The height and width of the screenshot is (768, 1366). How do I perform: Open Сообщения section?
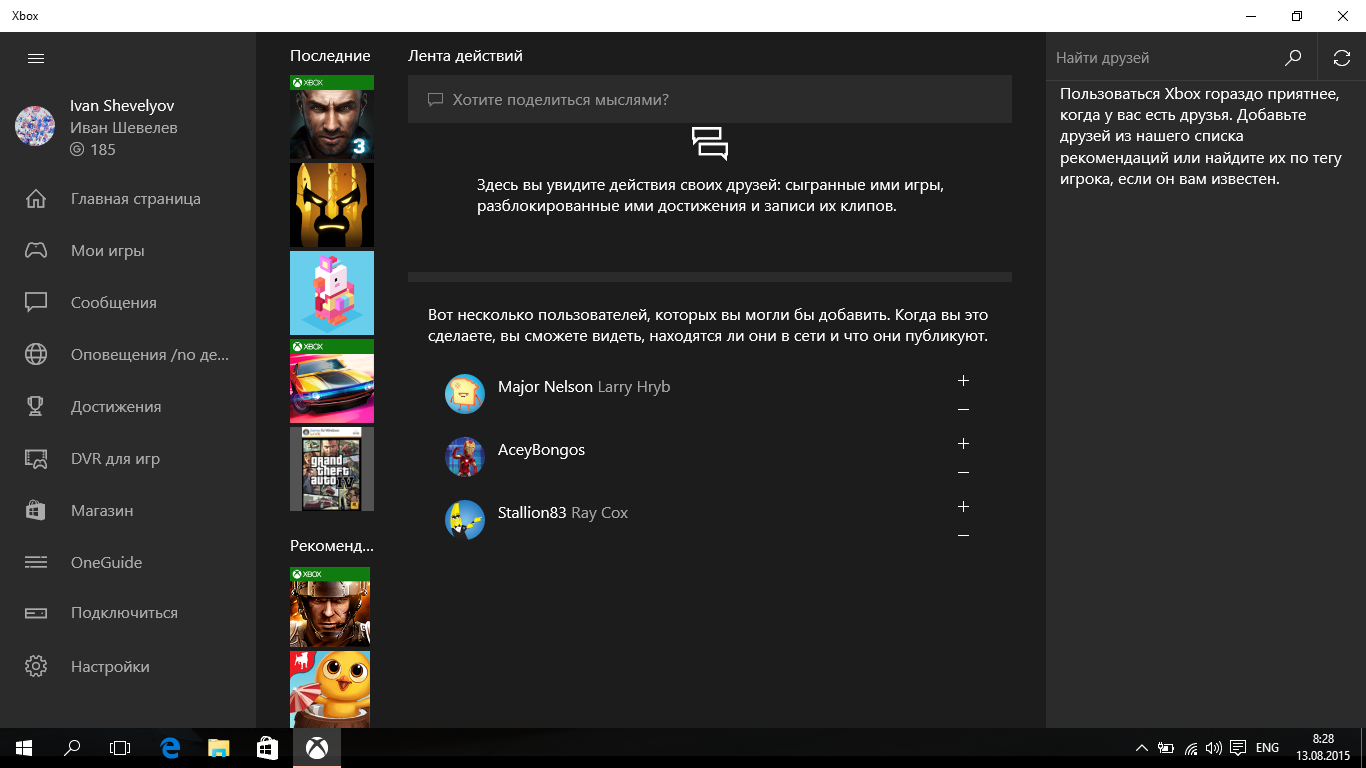(x=114, y=303)
